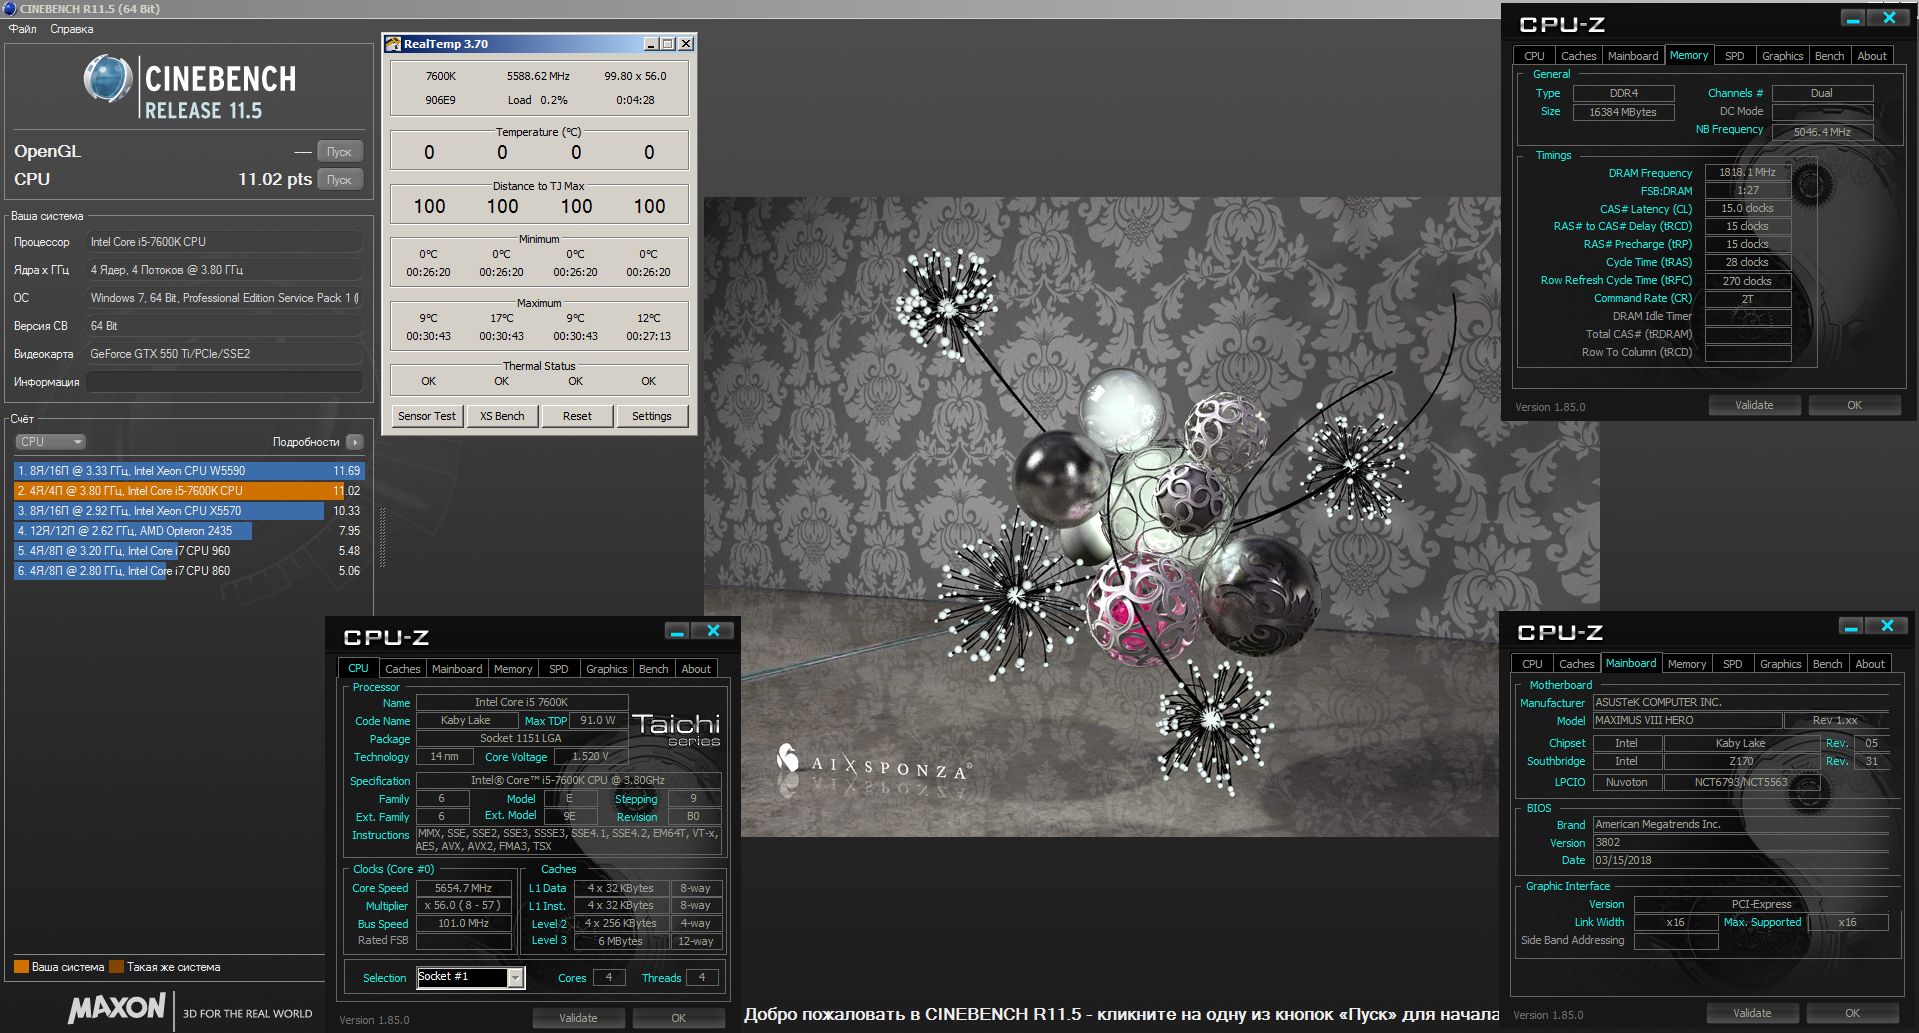1919x1033 pixels.
Task: Click OK in CPU-Z Memory window
Action: tap(1855, 405)
